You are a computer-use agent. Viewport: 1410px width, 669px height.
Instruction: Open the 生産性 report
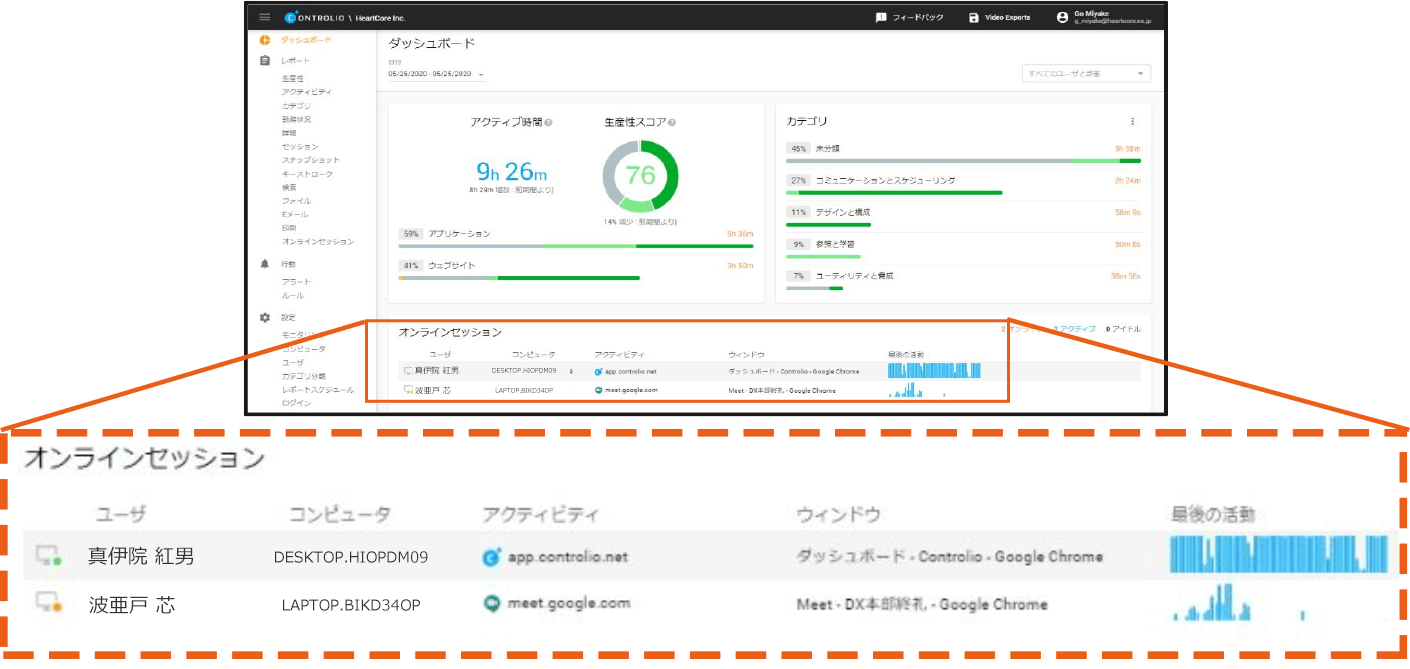point(293,78)
